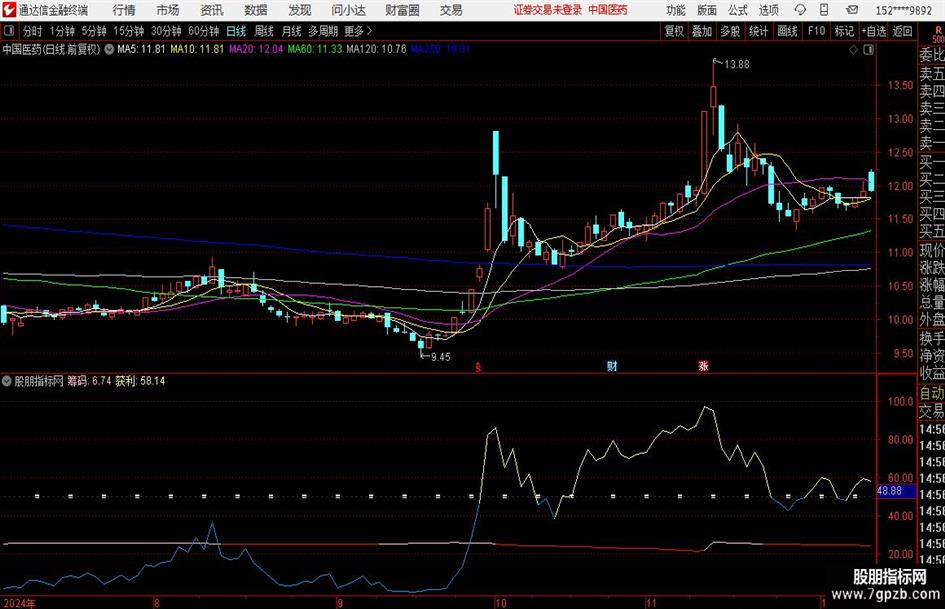Screen dimensions: 945x609
Task: Open the 问小达 menu
Action: point(348,10)
